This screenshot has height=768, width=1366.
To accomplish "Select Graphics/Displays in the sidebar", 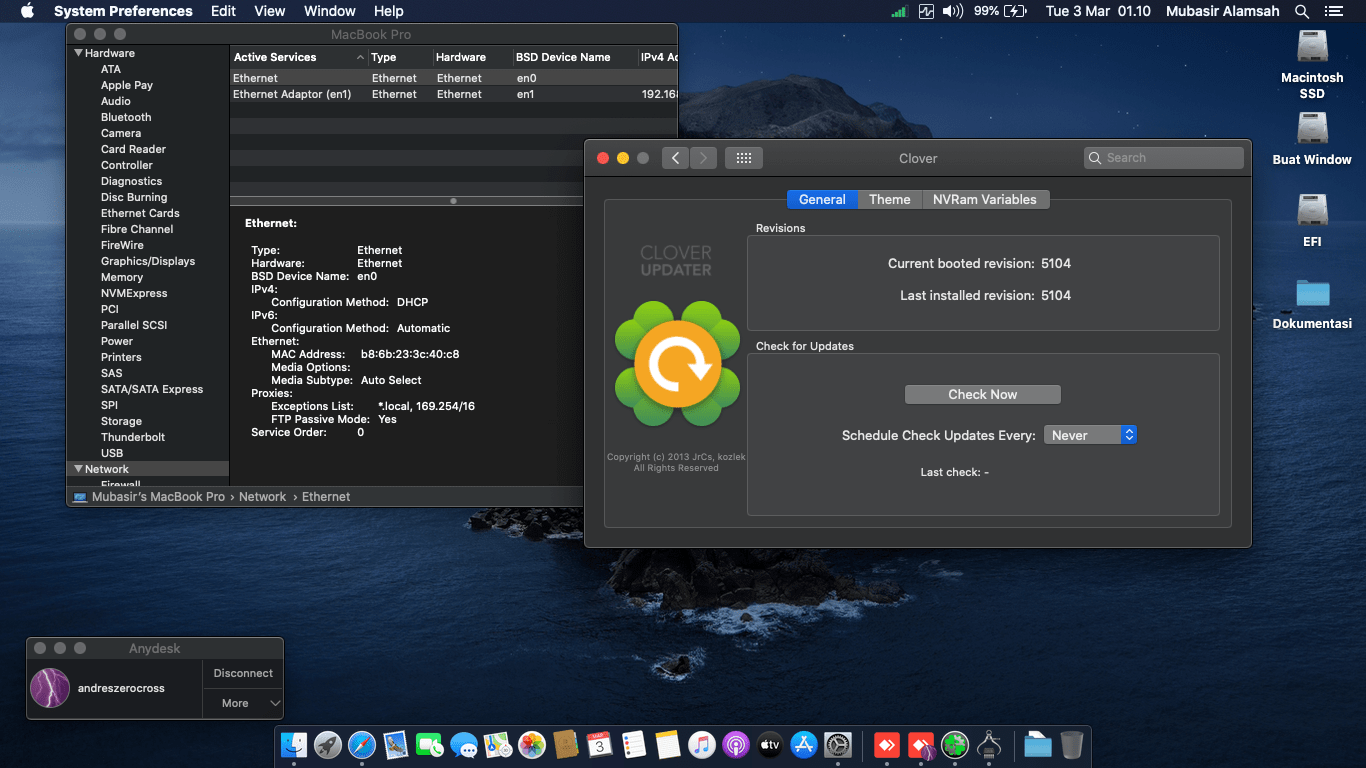I will pyautogui.click(x=148, y=261).
